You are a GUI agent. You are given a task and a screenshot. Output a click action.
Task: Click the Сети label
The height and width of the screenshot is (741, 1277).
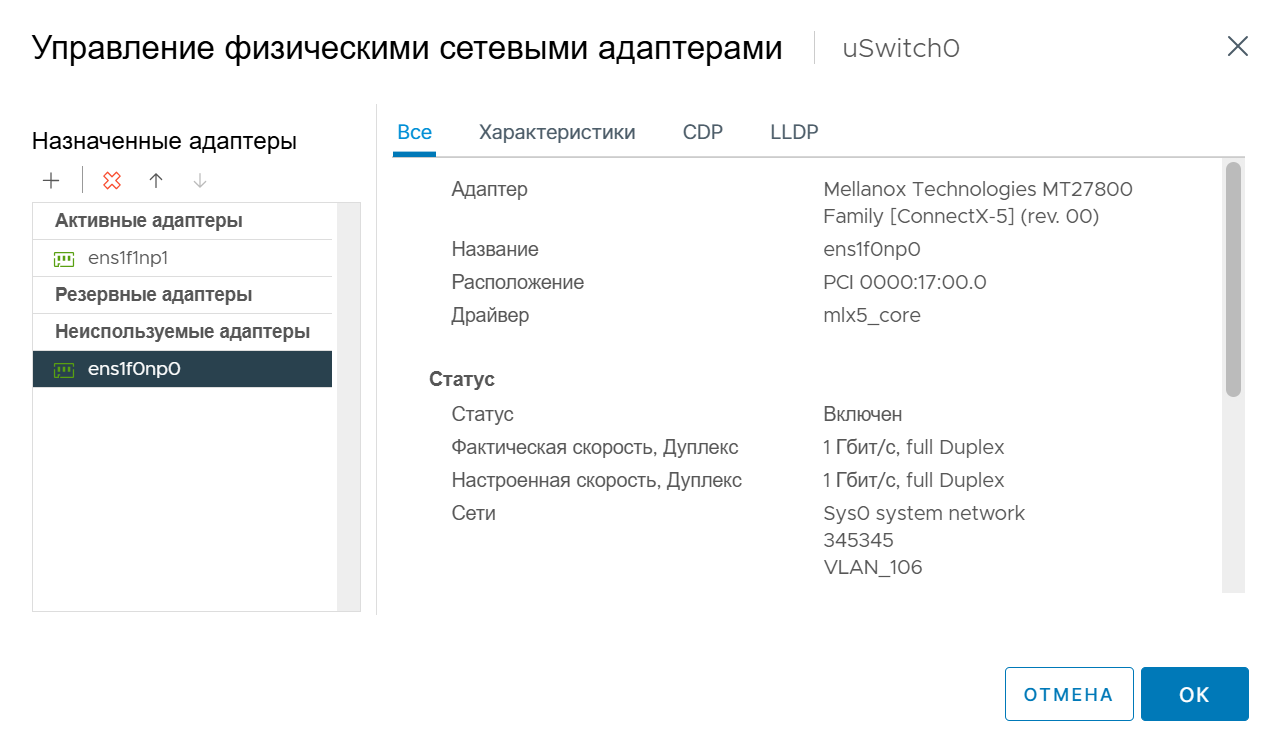pyautogui.click(x=474, y=513)
